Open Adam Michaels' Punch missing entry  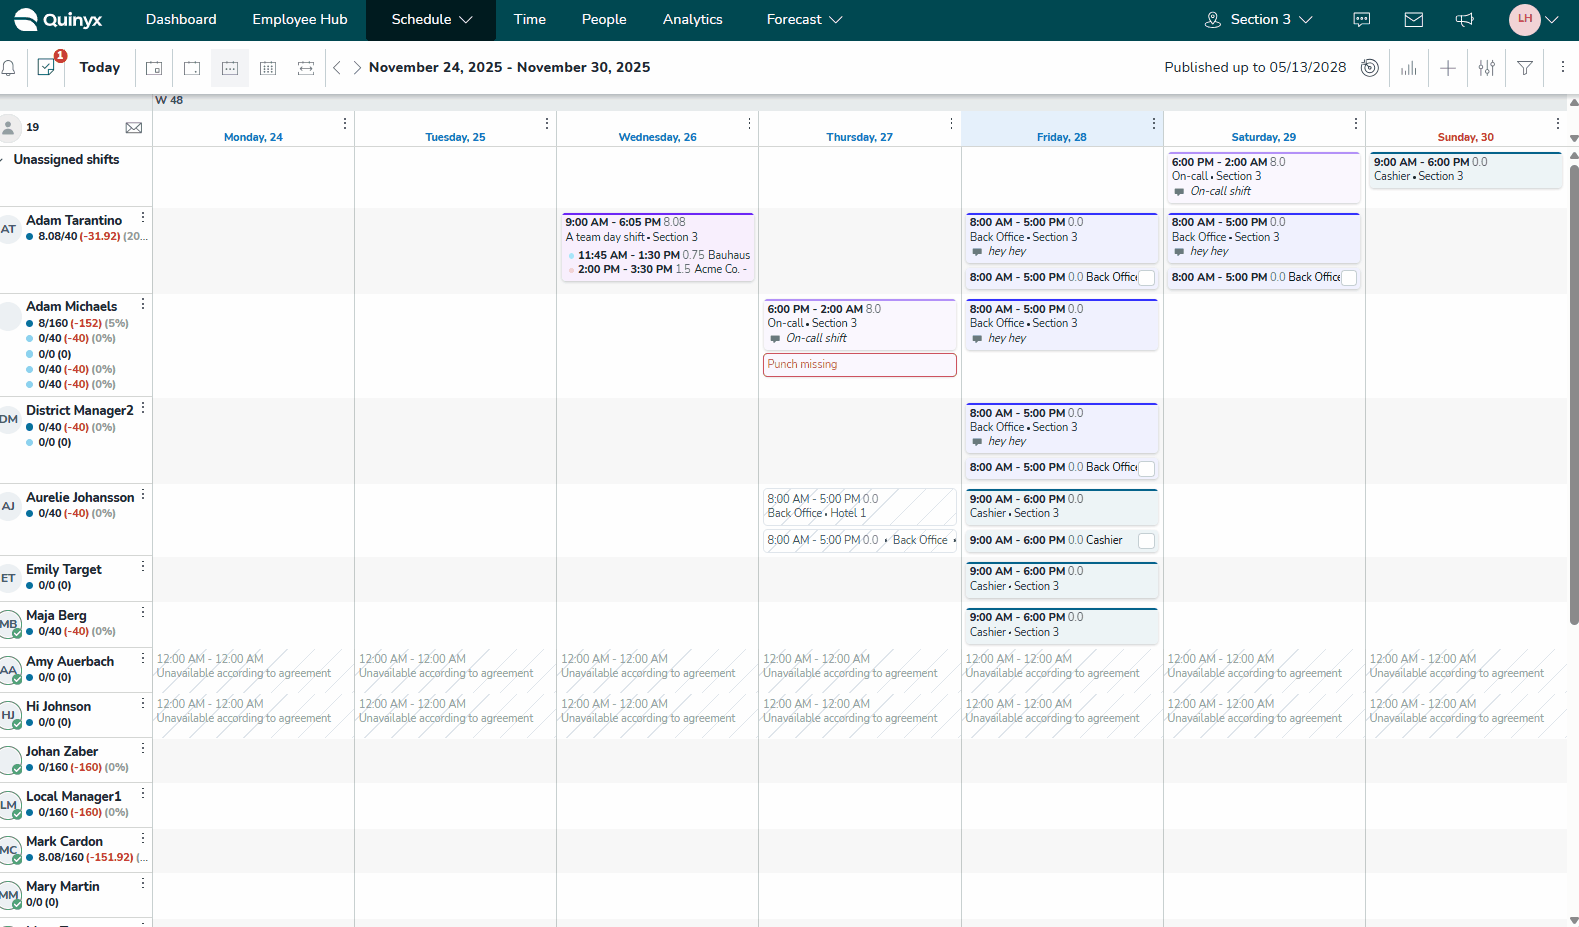(x=859, y=365)
